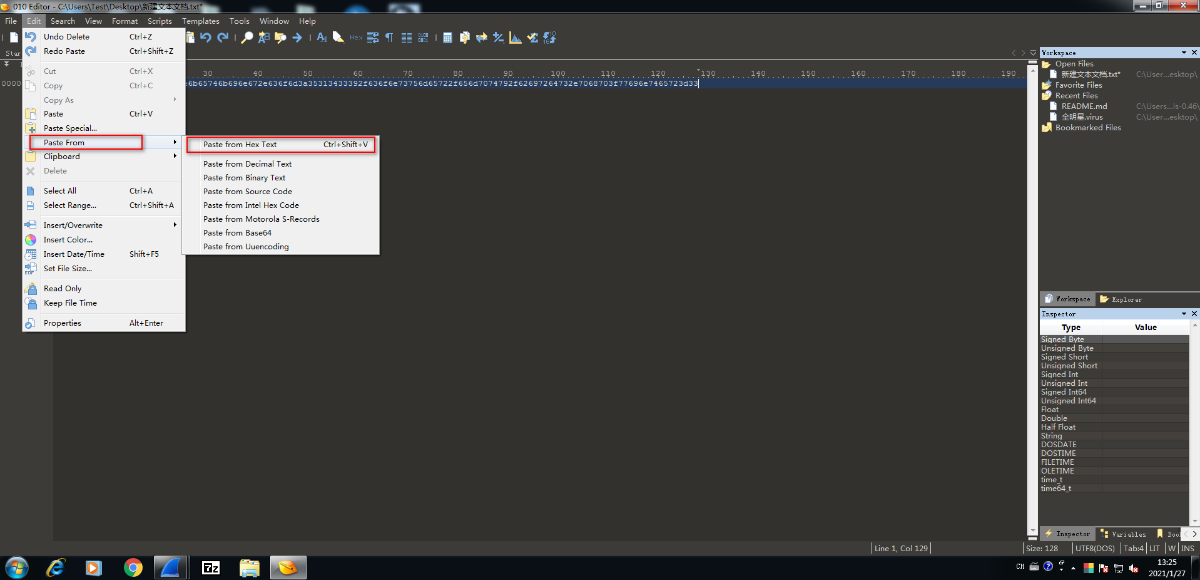Click Redo Paste in Edit menu
This screenshot has width=1200, height=580.
105,51
